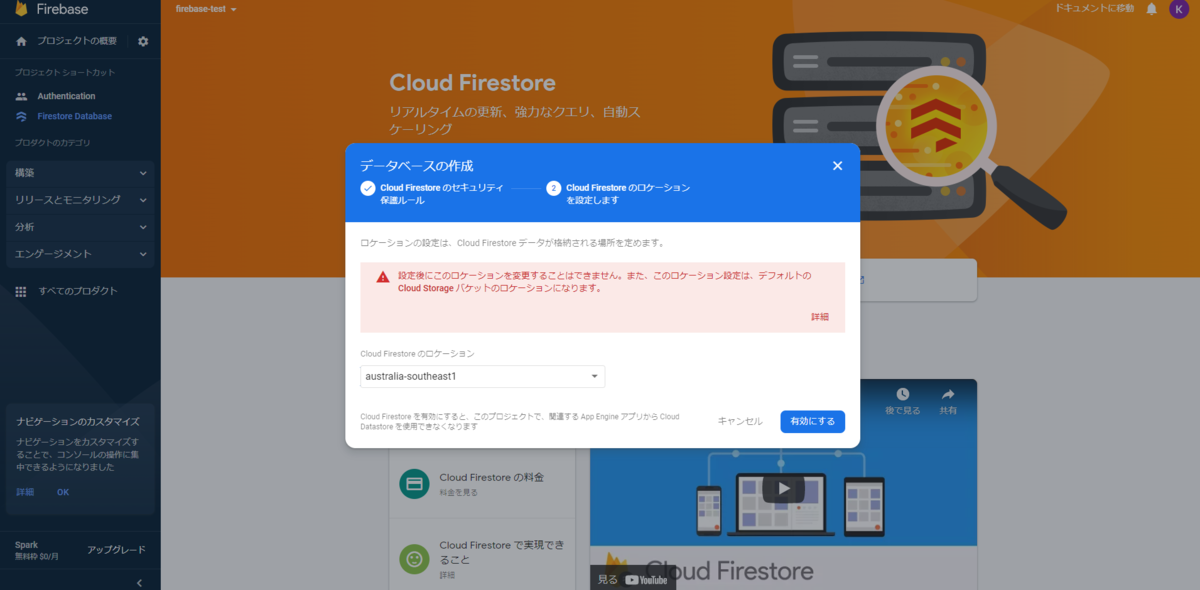Click the completed step one checkmark

click(x=368, y=188)
